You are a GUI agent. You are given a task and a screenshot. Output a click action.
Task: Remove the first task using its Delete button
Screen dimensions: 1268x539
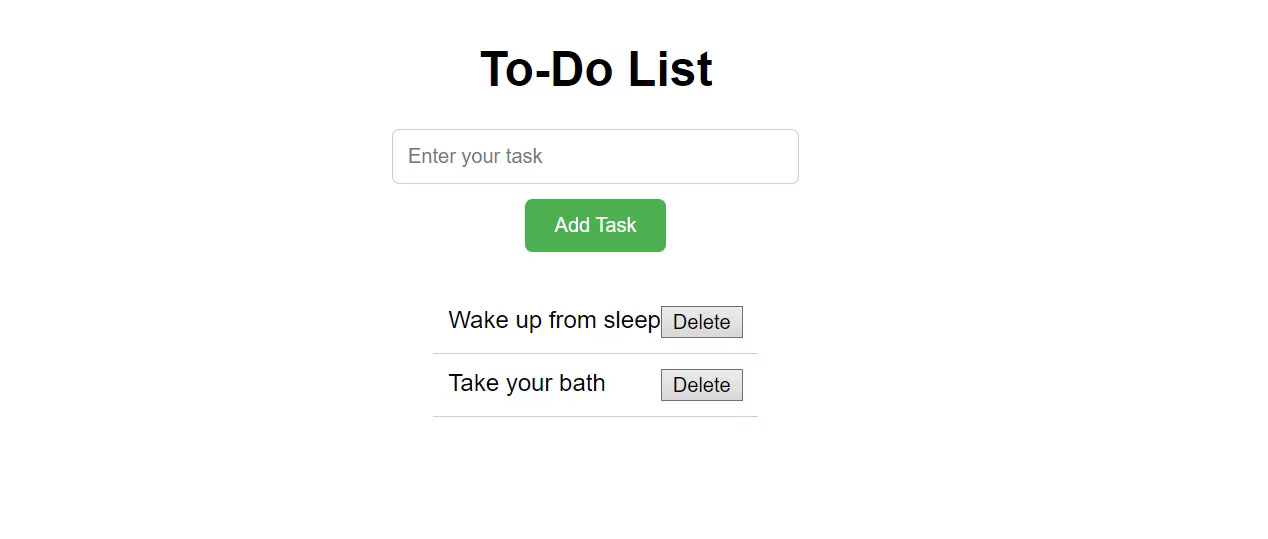click(x=701, y=322)
